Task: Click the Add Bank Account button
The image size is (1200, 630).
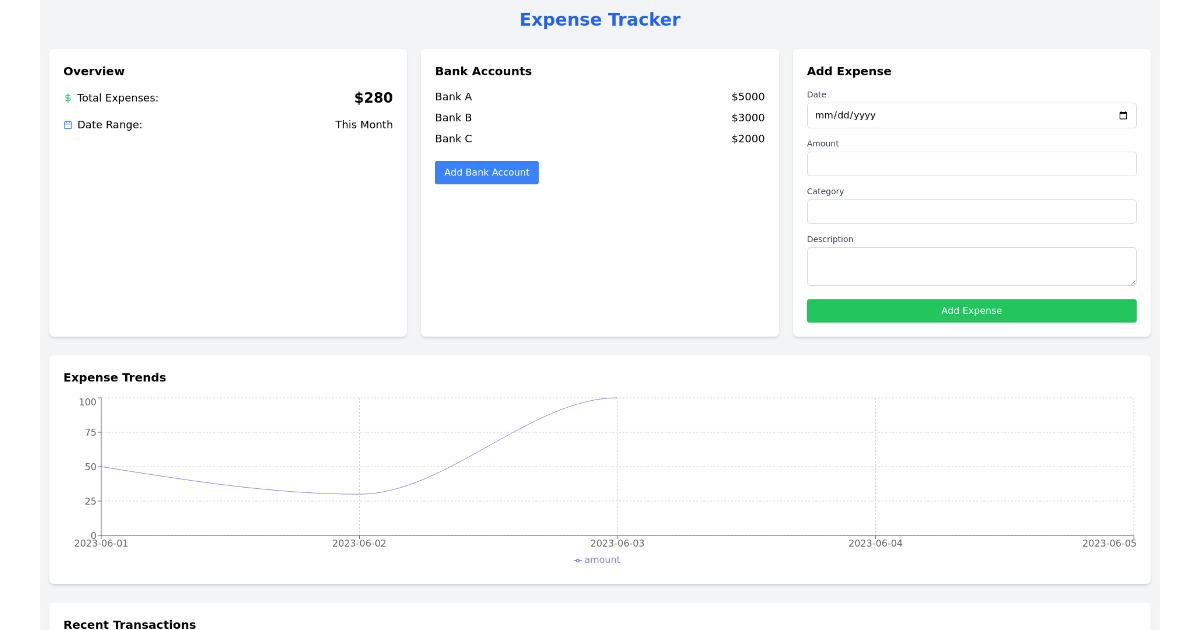Action: pos(487,172)
